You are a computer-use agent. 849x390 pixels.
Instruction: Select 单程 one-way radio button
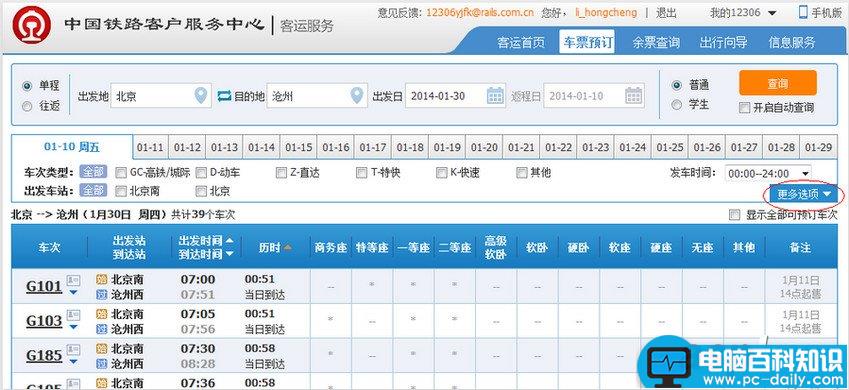pyautogui.click(x=27, y=86)
